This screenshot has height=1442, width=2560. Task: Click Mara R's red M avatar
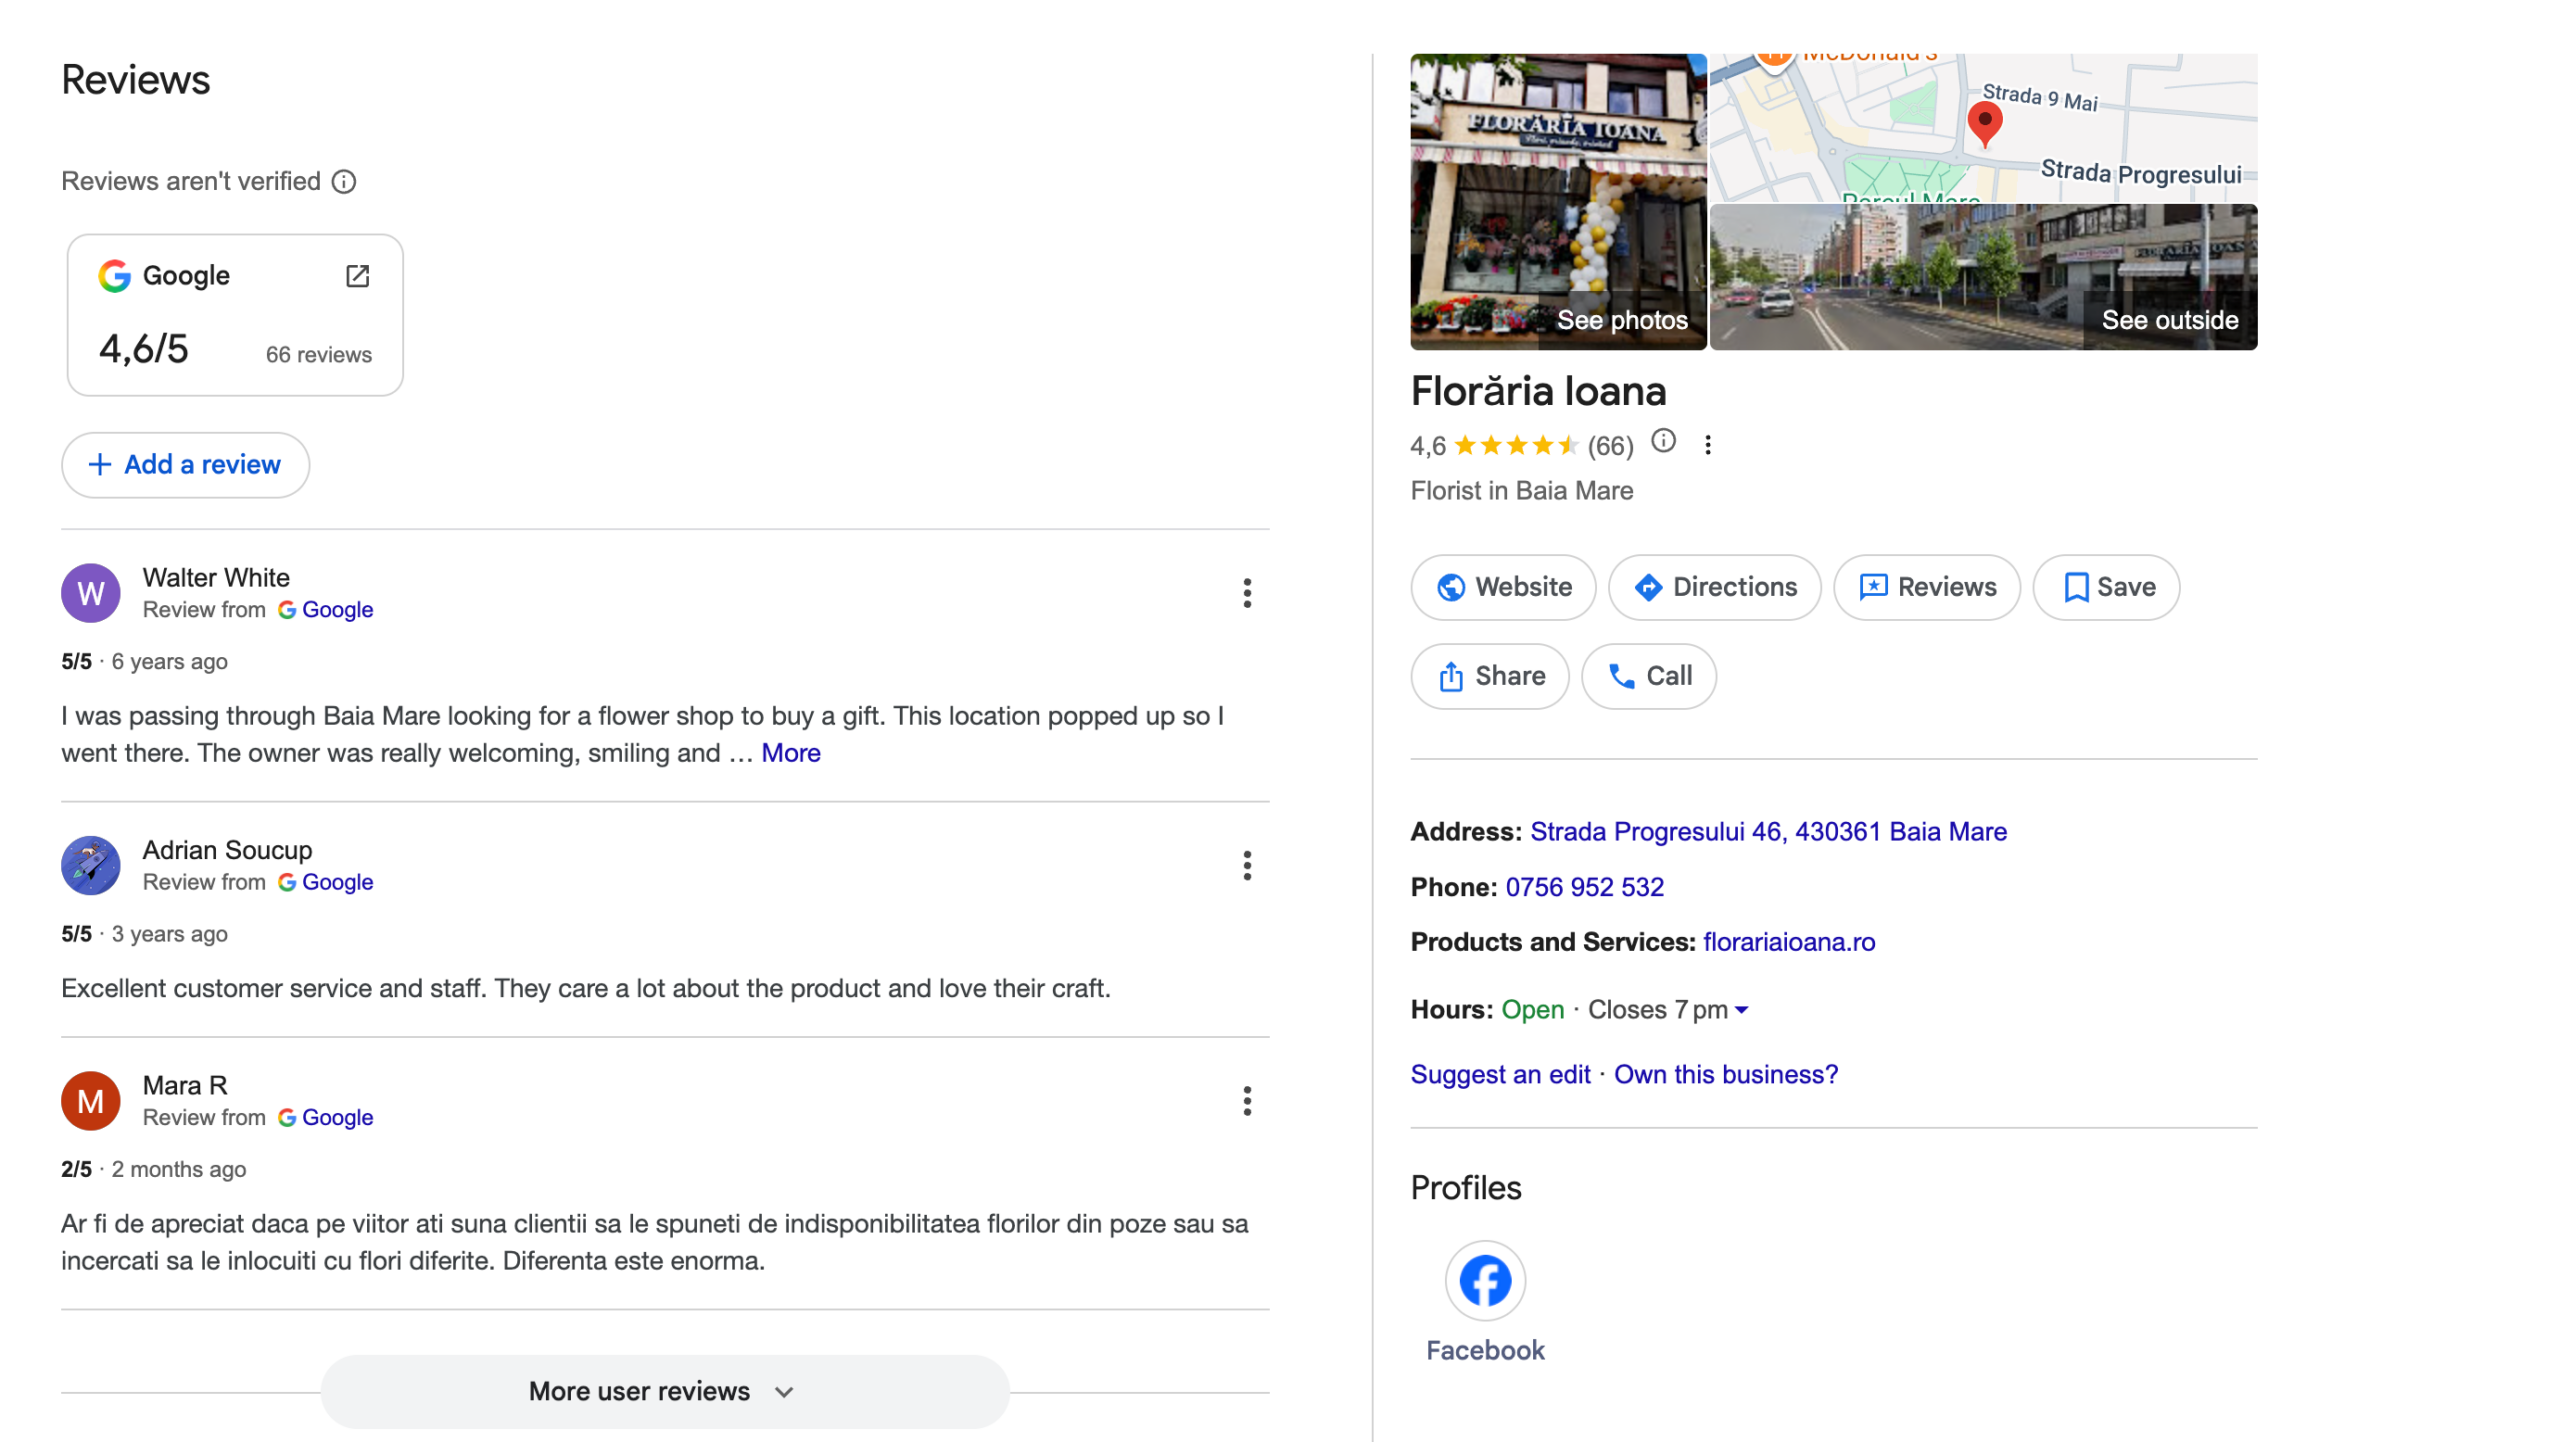point(91,1101)
